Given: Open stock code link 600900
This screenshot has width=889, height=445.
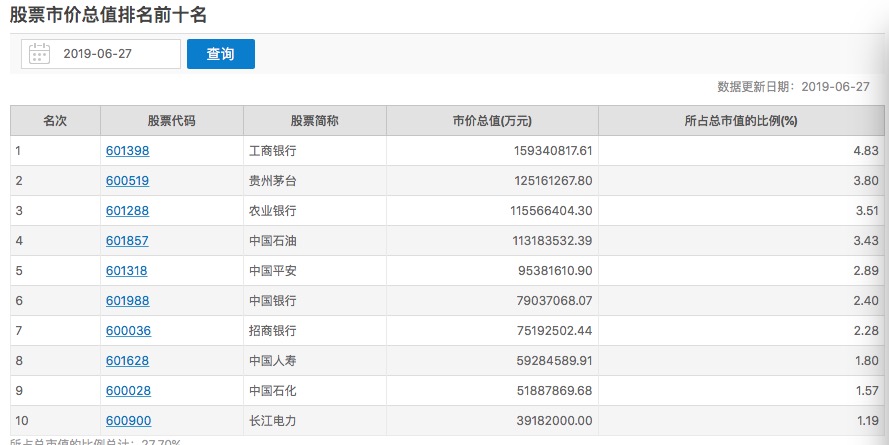Looking at the screenshot, I should click(x=129, y=421).
